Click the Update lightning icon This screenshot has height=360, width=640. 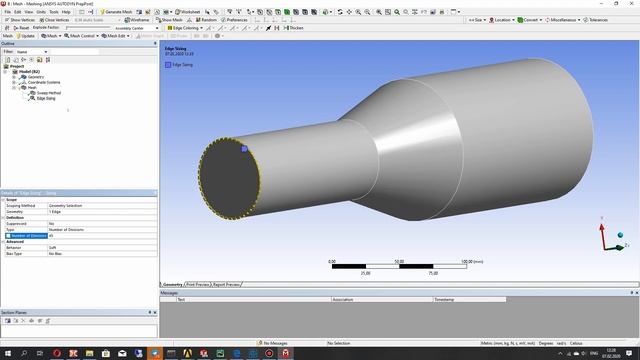[x=19, y=36]
